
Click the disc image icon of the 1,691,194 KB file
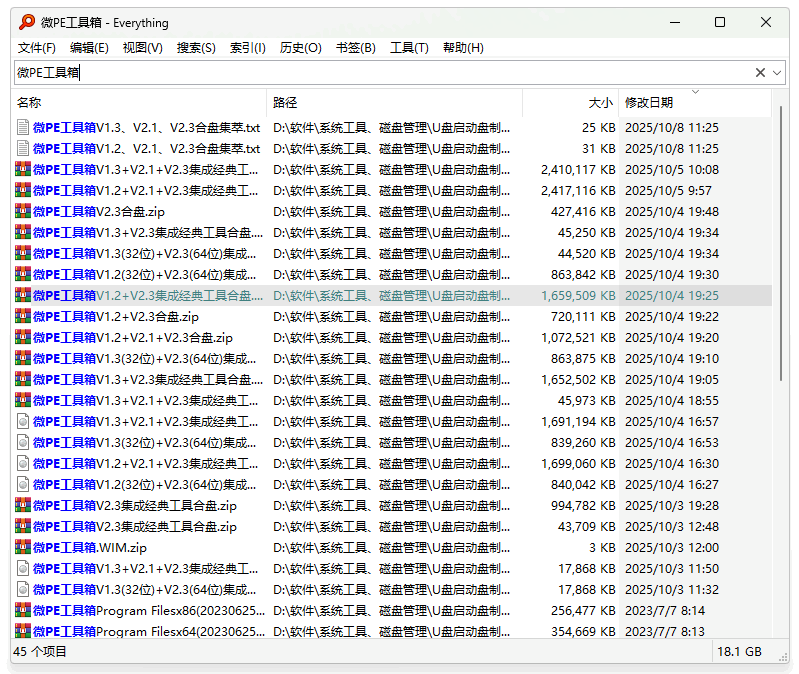pos(23,421)
